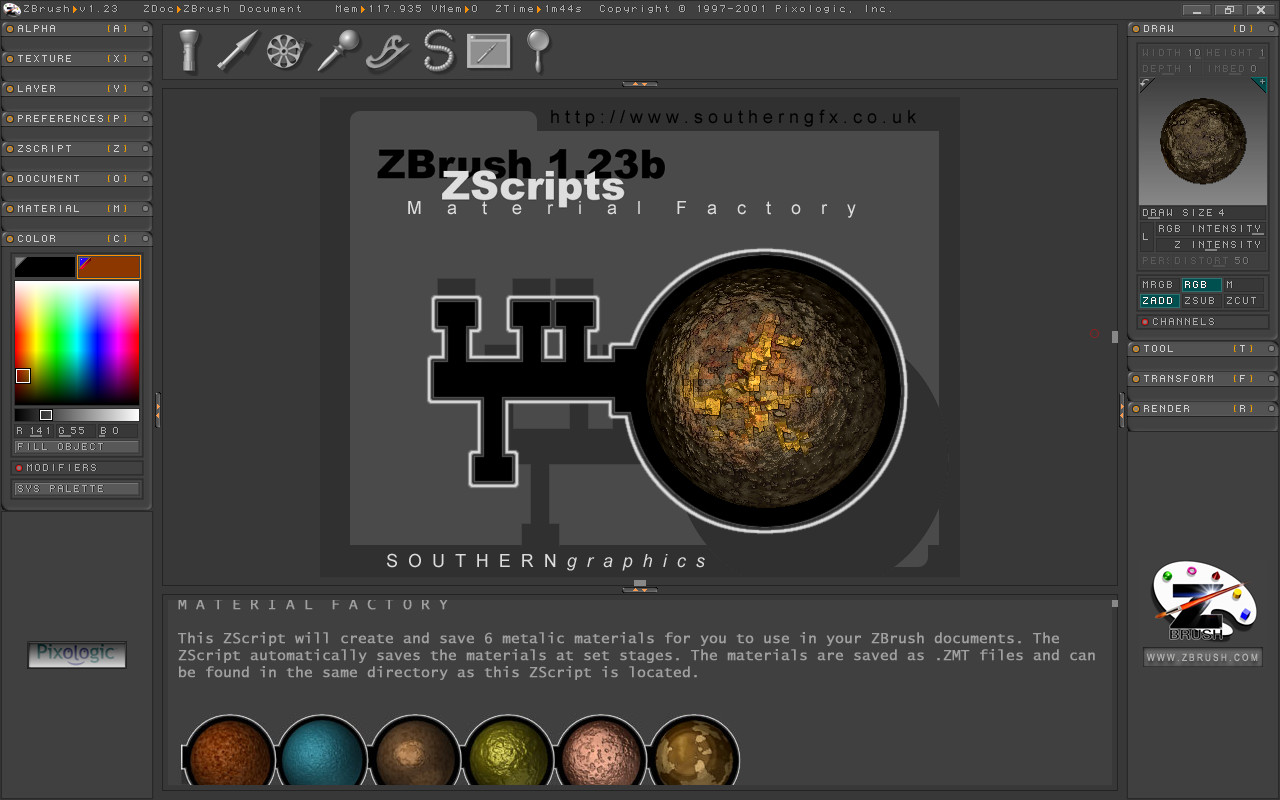
Task: Click the window-with-pen icon in the top shelf
Action: [488, 51]
